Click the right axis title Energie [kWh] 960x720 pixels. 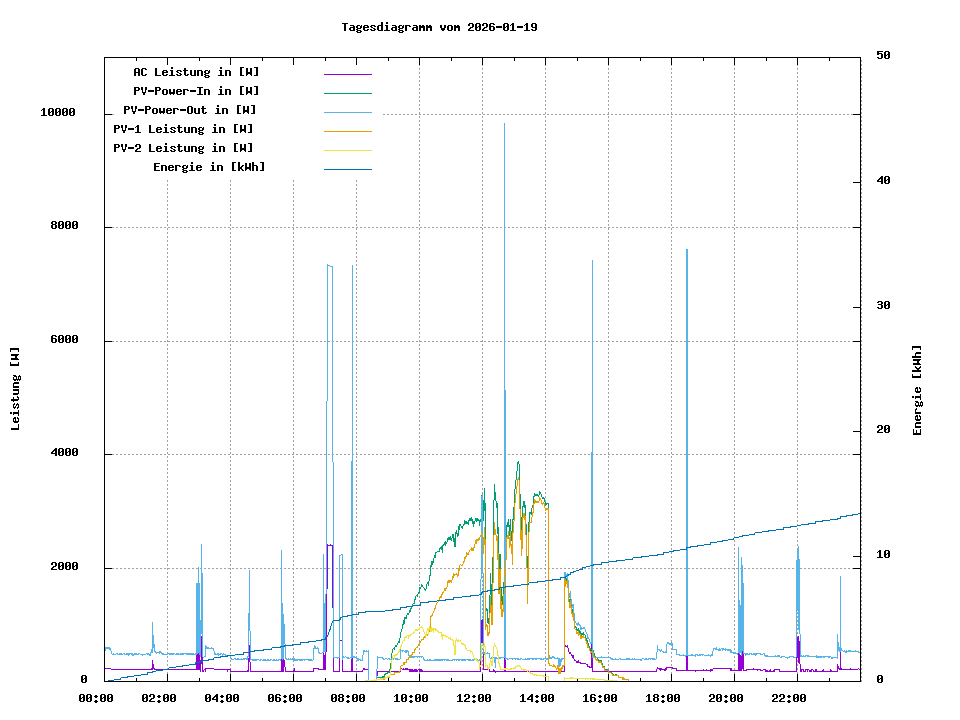click(x=917, y=390)
